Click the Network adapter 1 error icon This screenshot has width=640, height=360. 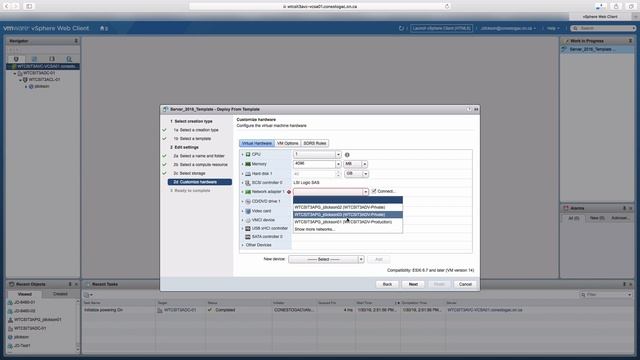coord(289,192)
